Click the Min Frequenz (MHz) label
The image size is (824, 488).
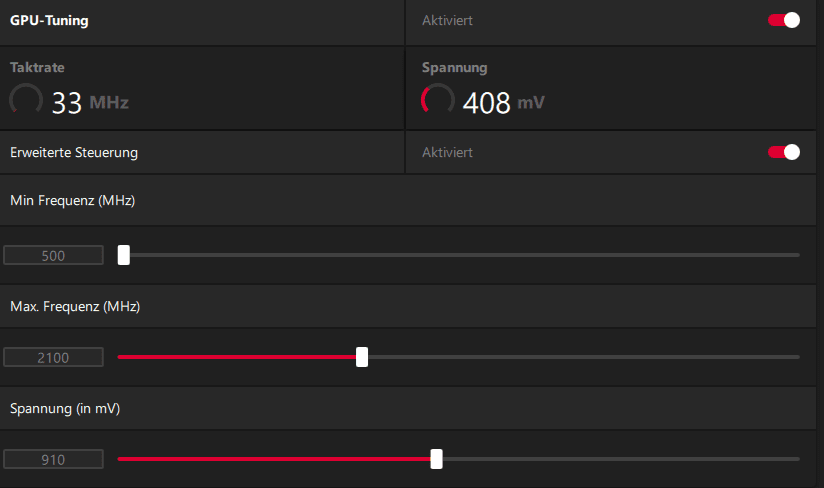[73, 200]
